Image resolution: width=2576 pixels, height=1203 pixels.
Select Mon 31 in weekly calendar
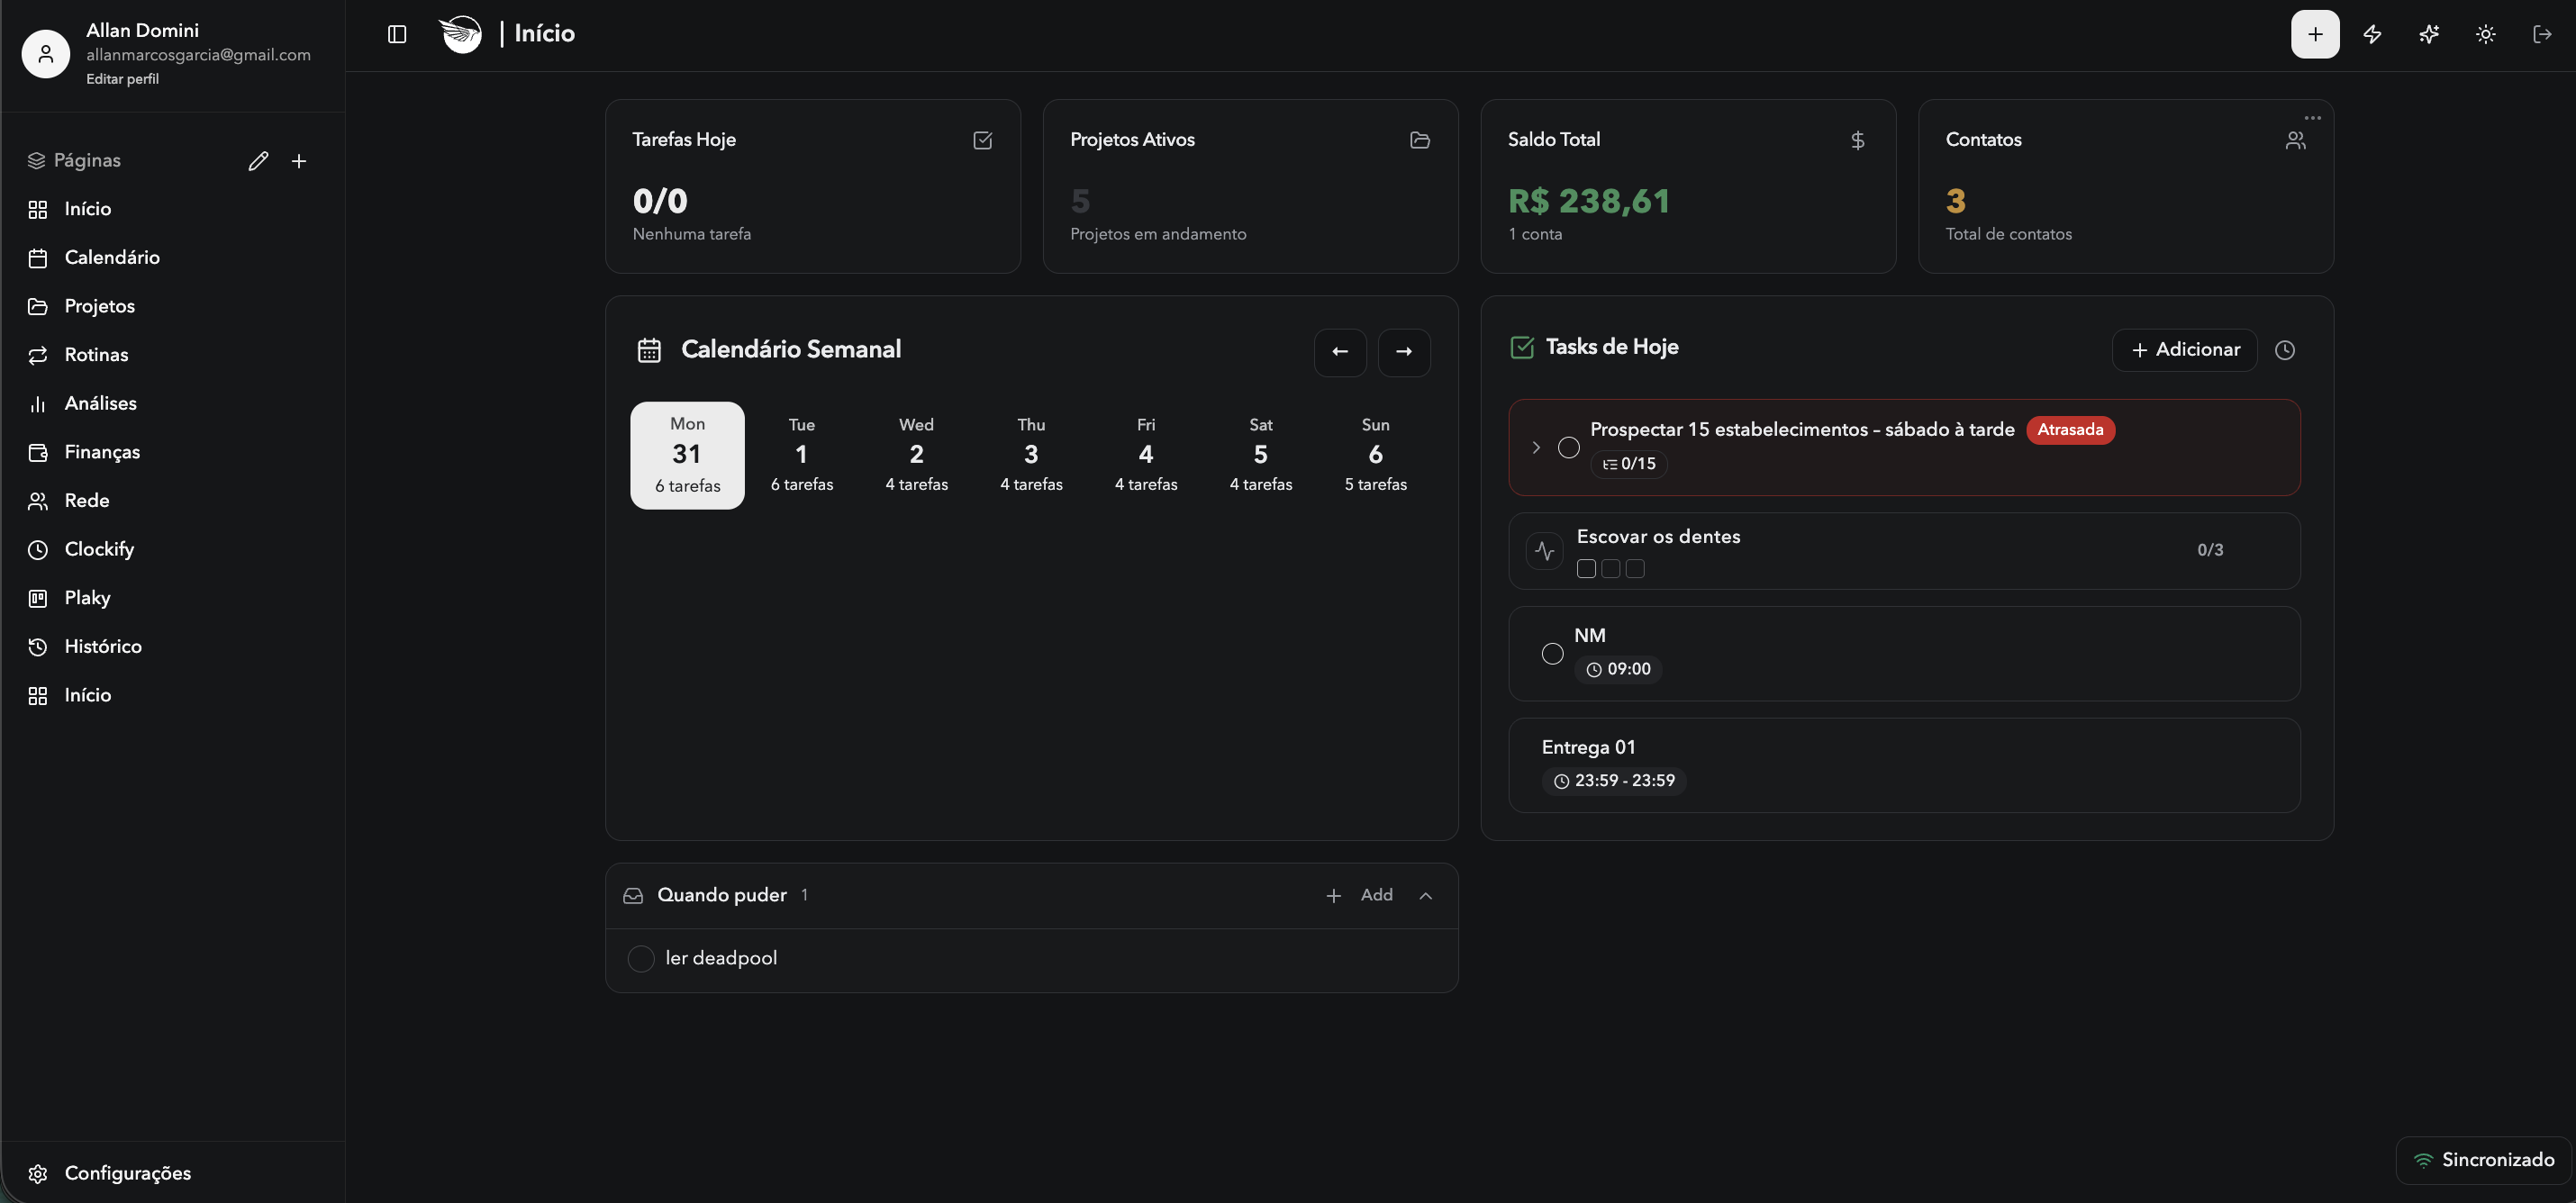coord(687,456)
